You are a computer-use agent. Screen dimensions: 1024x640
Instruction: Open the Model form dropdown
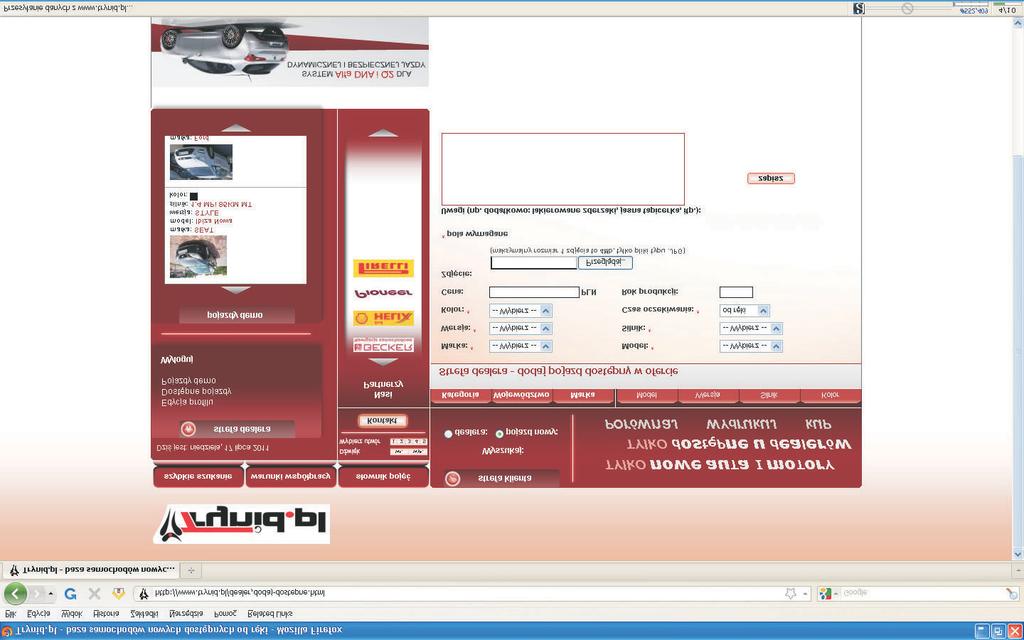(751, 346)
